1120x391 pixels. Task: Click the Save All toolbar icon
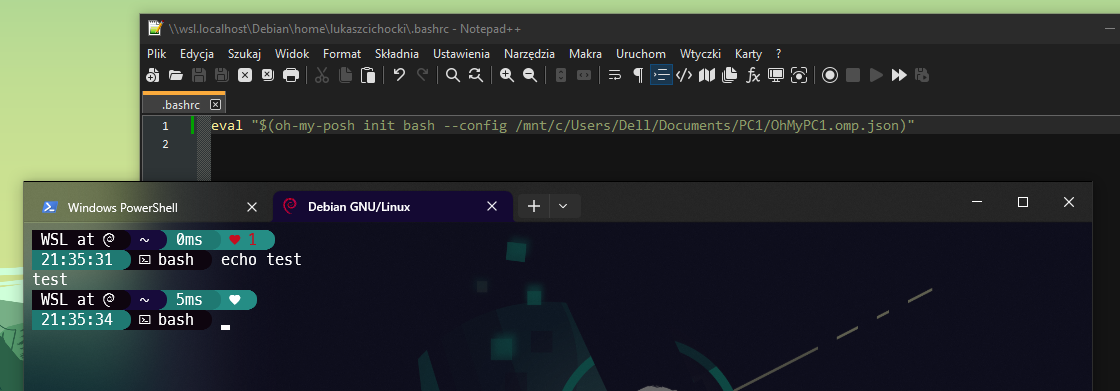(222, 75)
